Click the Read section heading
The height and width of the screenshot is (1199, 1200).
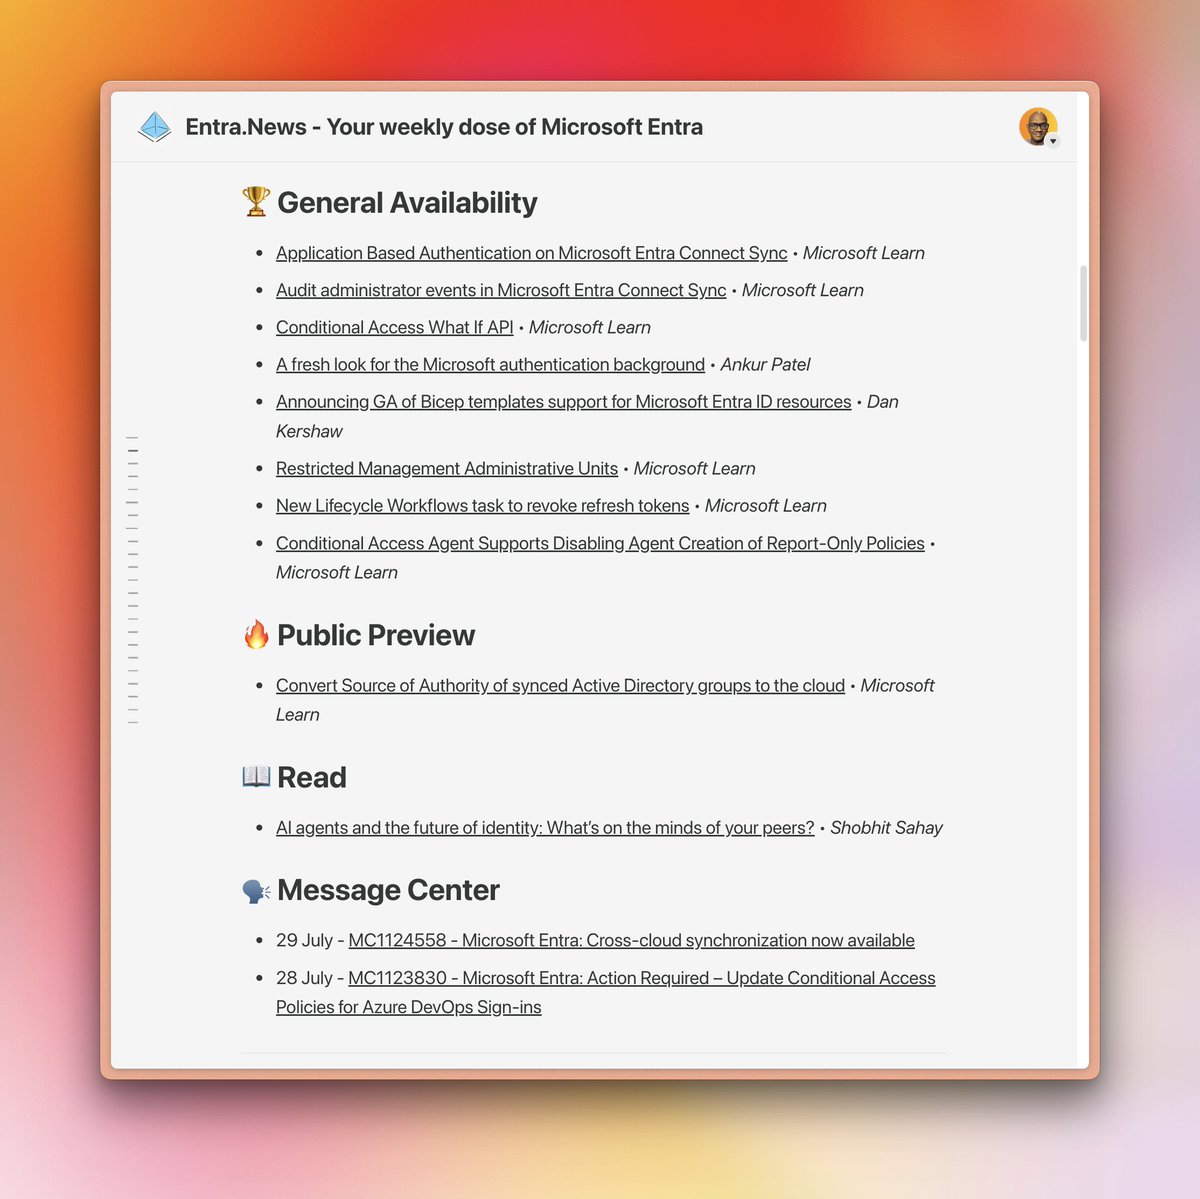pyautogui.click(x=312, y=777)
